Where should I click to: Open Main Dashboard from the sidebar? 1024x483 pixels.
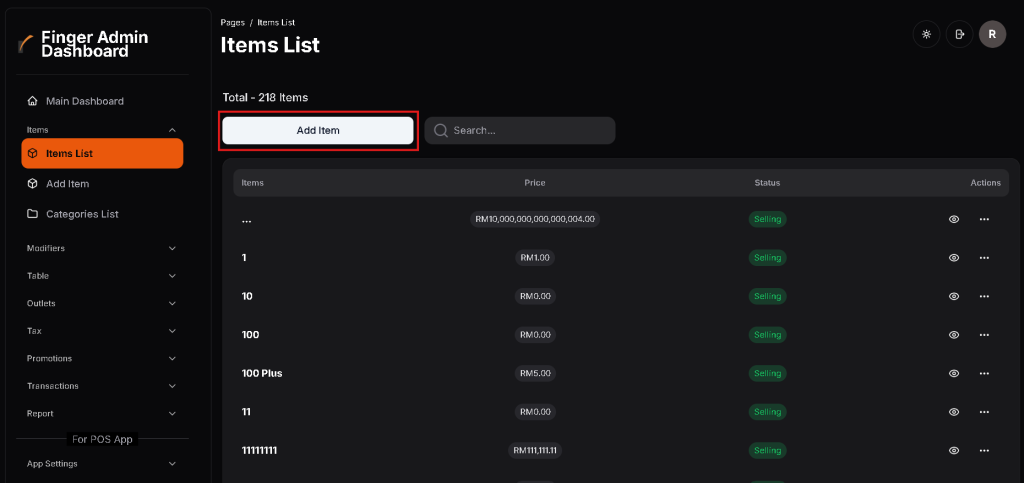(84, 101)
